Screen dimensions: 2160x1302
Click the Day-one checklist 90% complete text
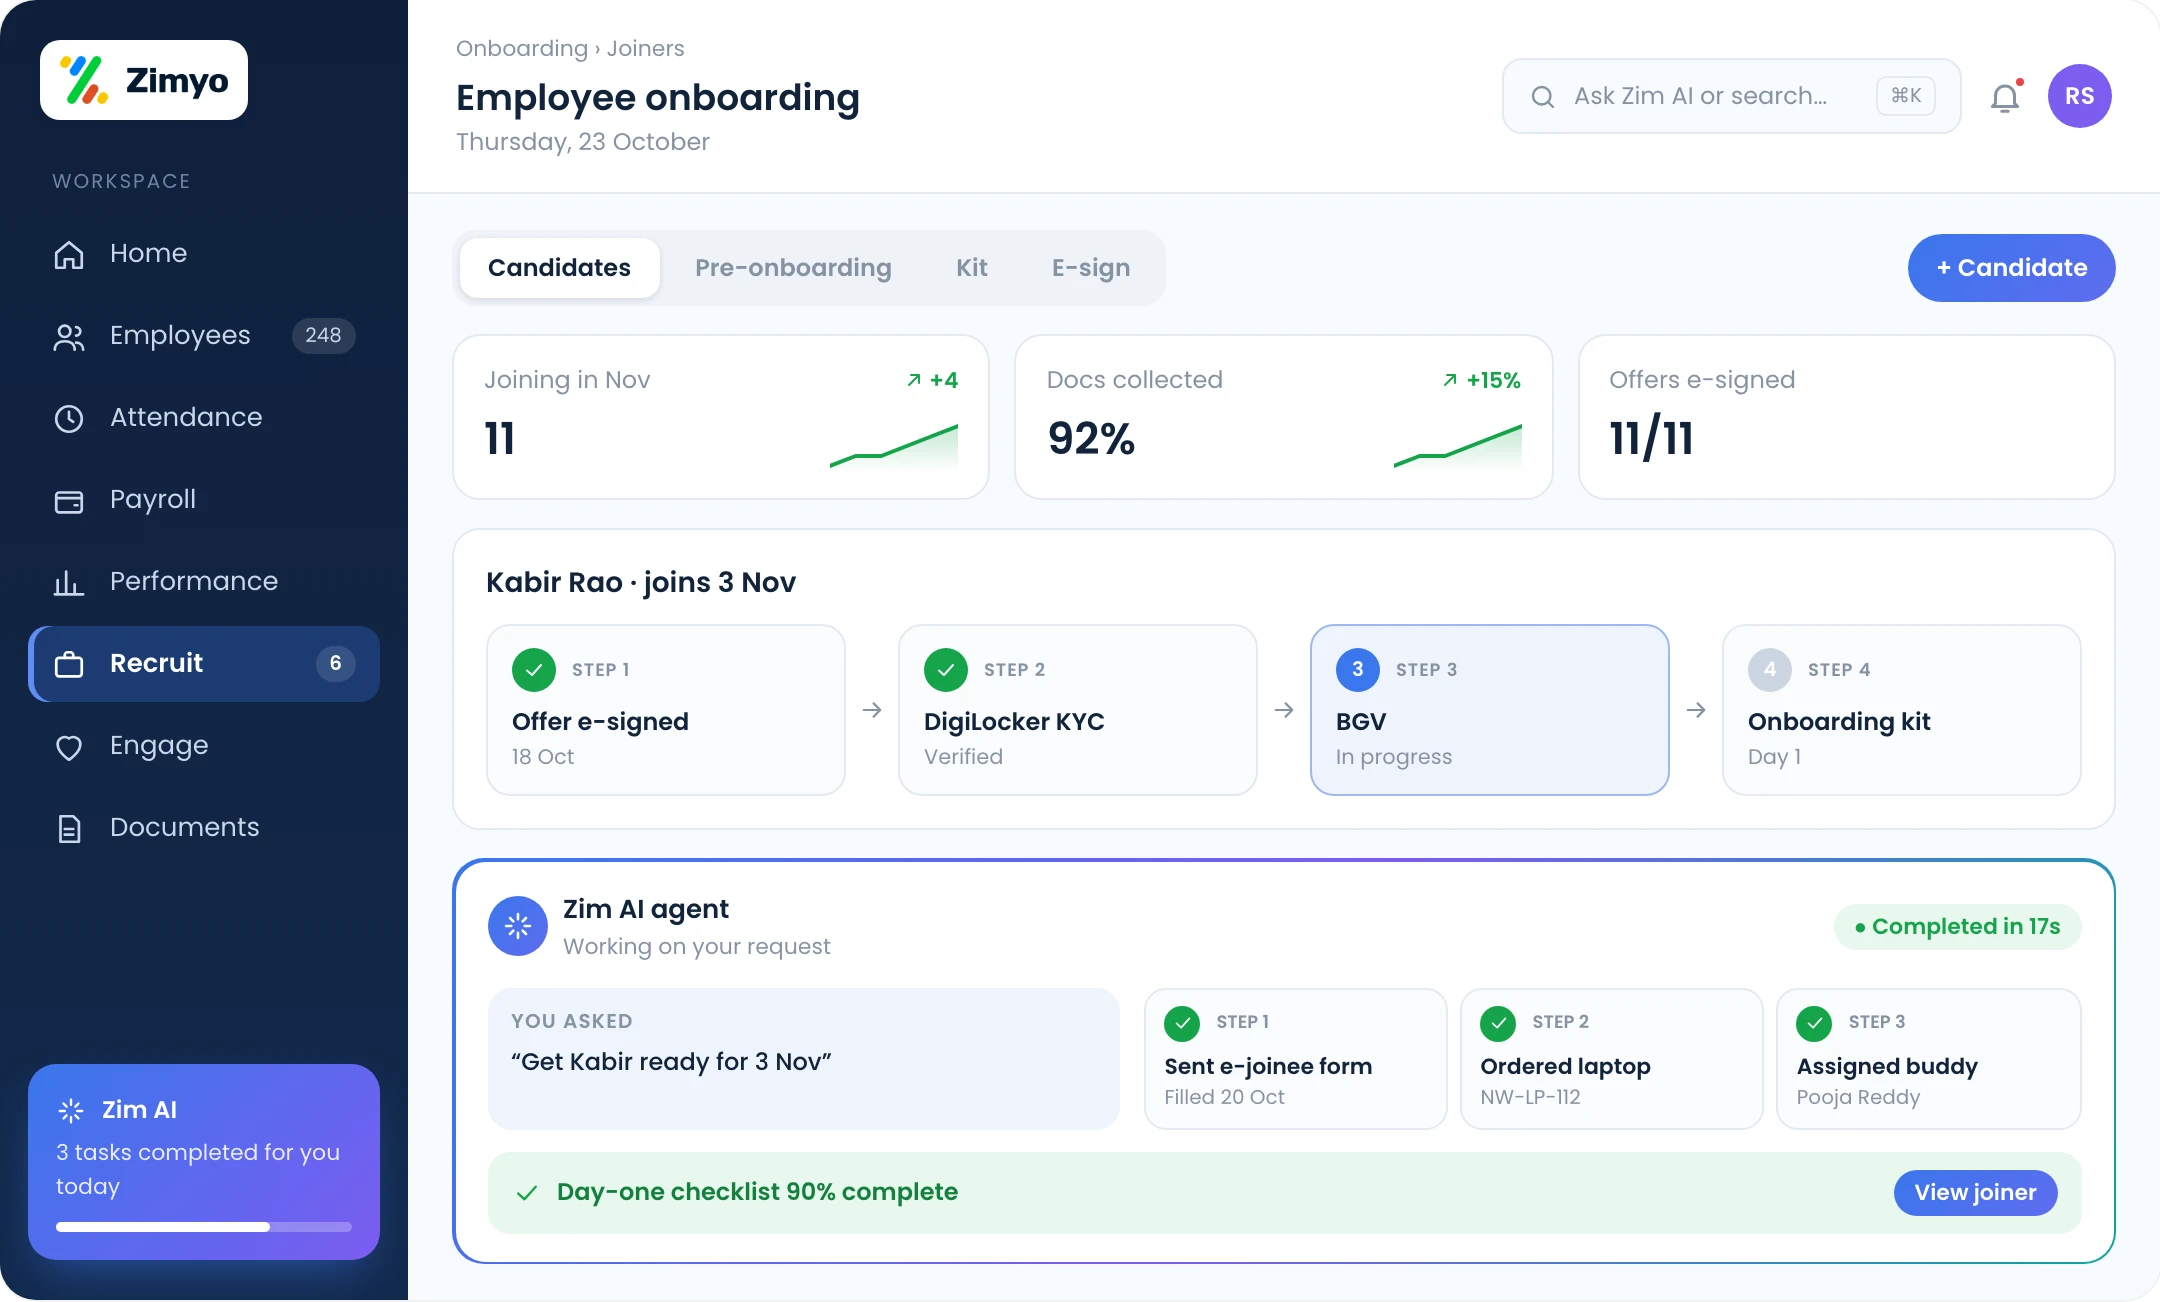757,1192
